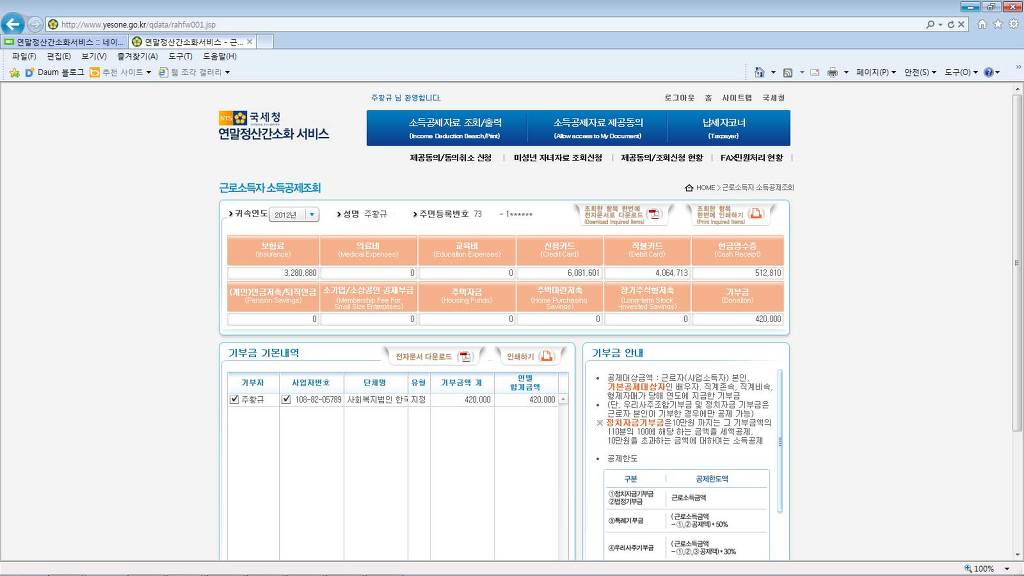This screenshot has width=1024, height=576.
Task: Expand the 도구(O) command bar dropdown
Action: [x=961, y=72]
